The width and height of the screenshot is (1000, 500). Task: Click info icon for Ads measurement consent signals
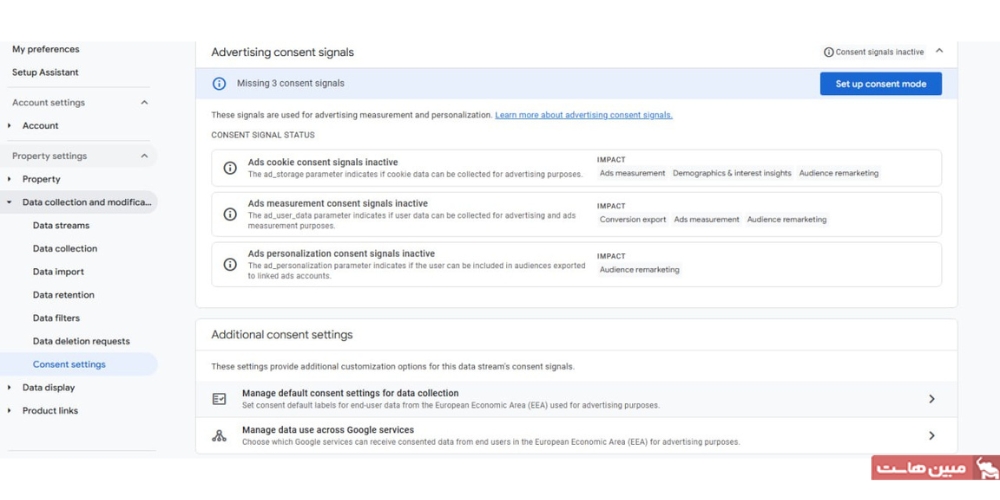[x=230, y=214]
